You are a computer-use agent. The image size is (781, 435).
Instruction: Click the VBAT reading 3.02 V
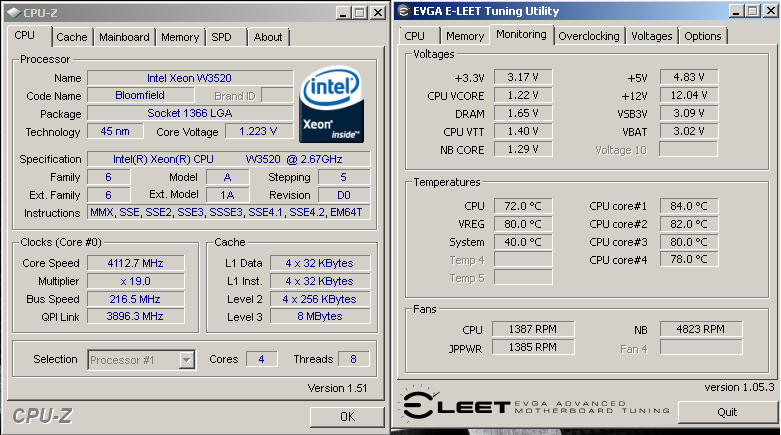(x=689, y=131)
